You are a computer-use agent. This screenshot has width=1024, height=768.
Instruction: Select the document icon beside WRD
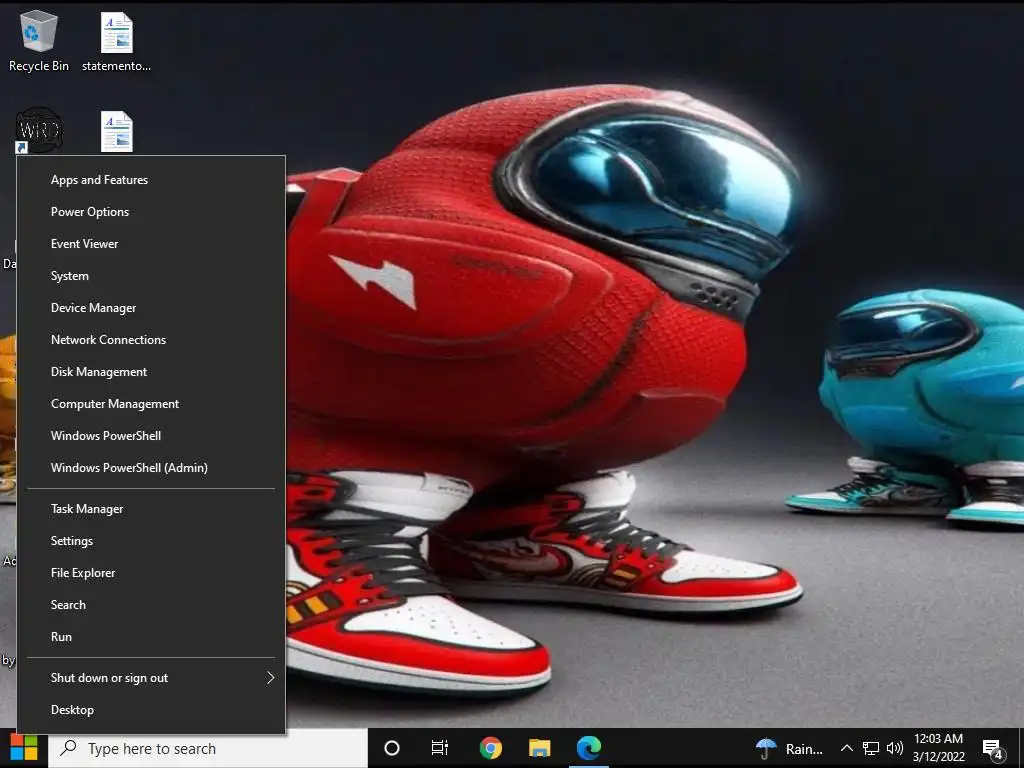pyautogui.click(x=117, y=132)
